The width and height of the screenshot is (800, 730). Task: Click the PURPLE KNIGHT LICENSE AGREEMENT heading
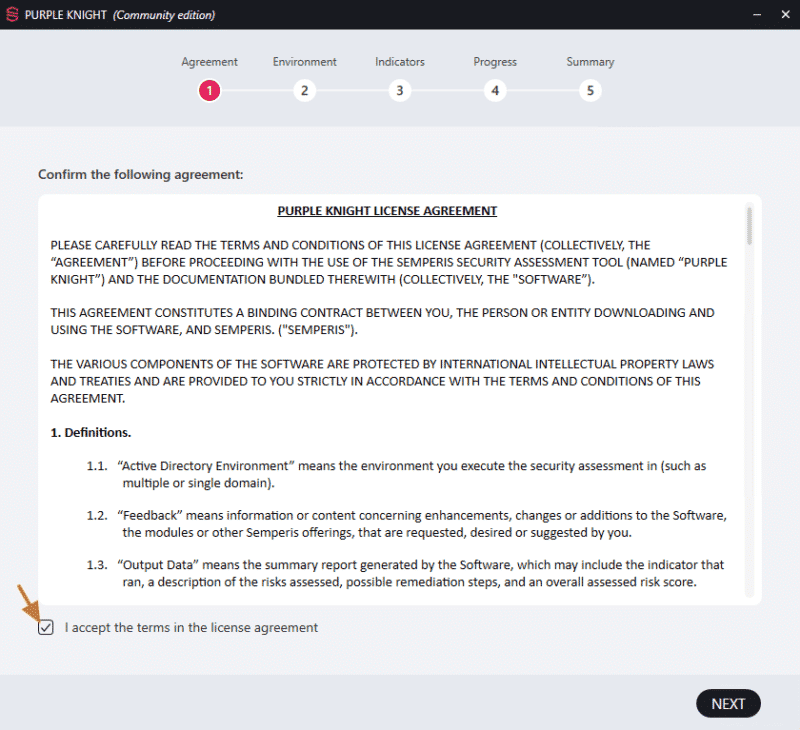coord(387,211)
